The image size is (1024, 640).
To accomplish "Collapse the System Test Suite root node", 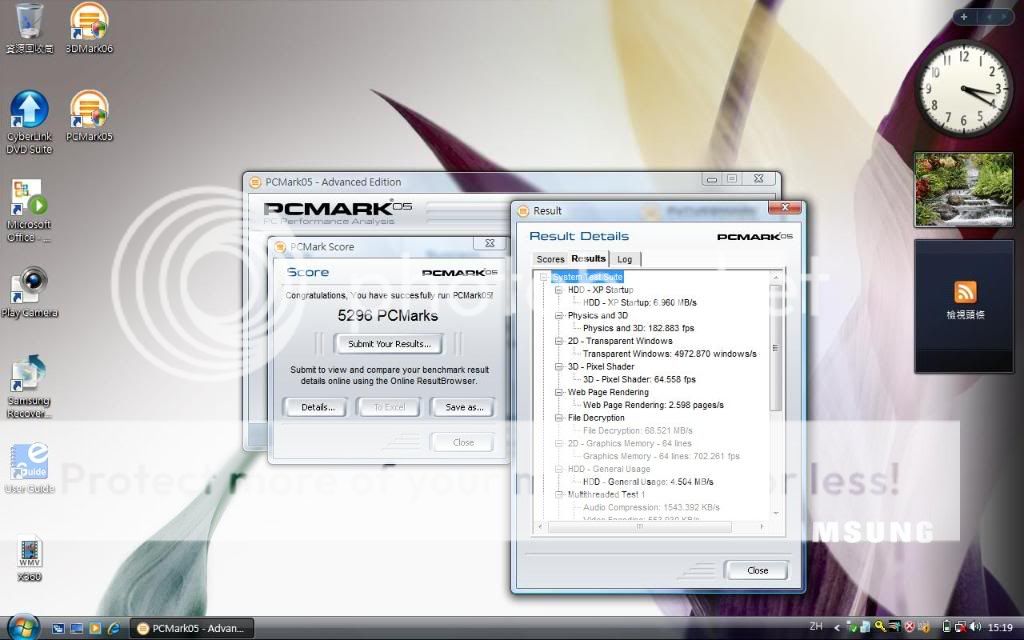I will 543,277.
